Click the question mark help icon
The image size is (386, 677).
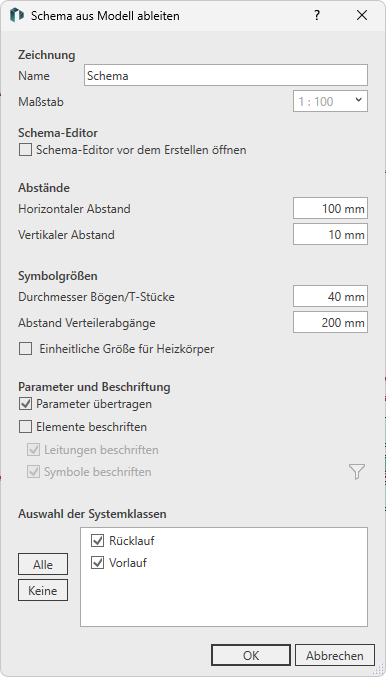pyautogui.click(x=317, y=16)
